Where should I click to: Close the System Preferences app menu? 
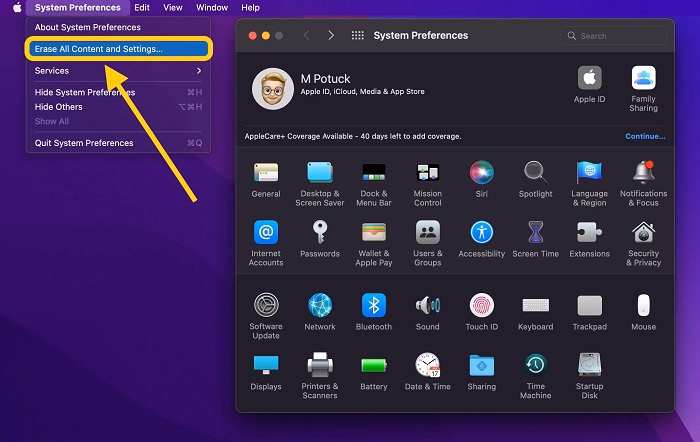pyautogui.click(x=78, y=8)
